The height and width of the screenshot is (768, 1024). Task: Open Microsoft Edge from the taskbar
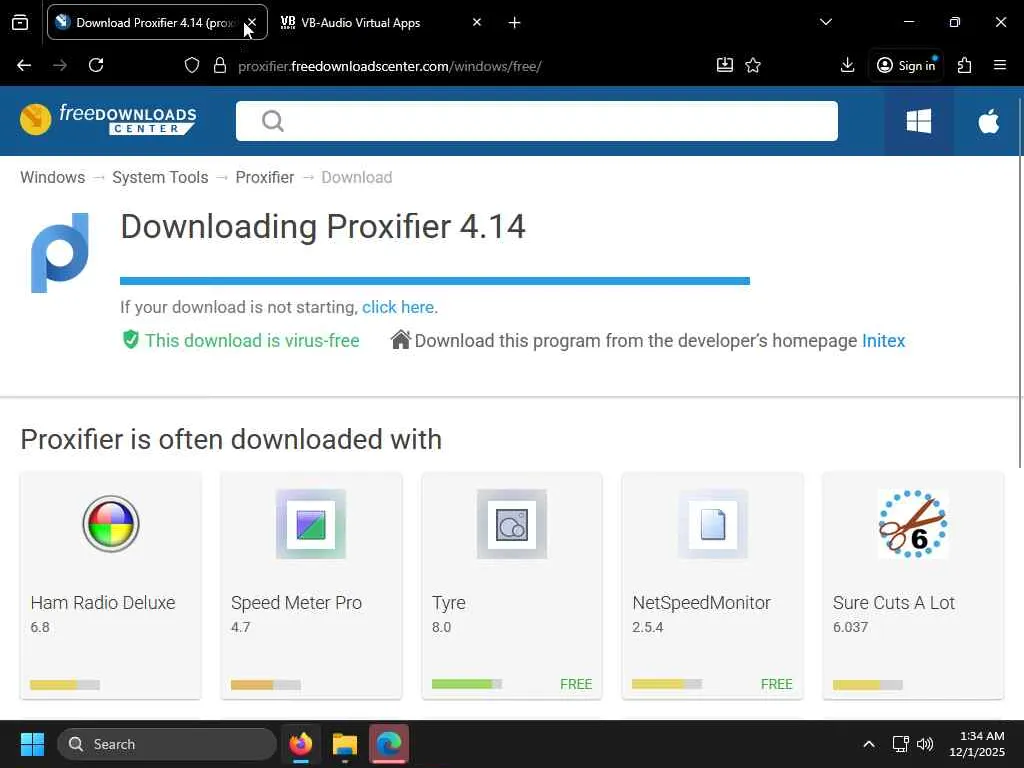pyautogui.click(x=389, y=744)
